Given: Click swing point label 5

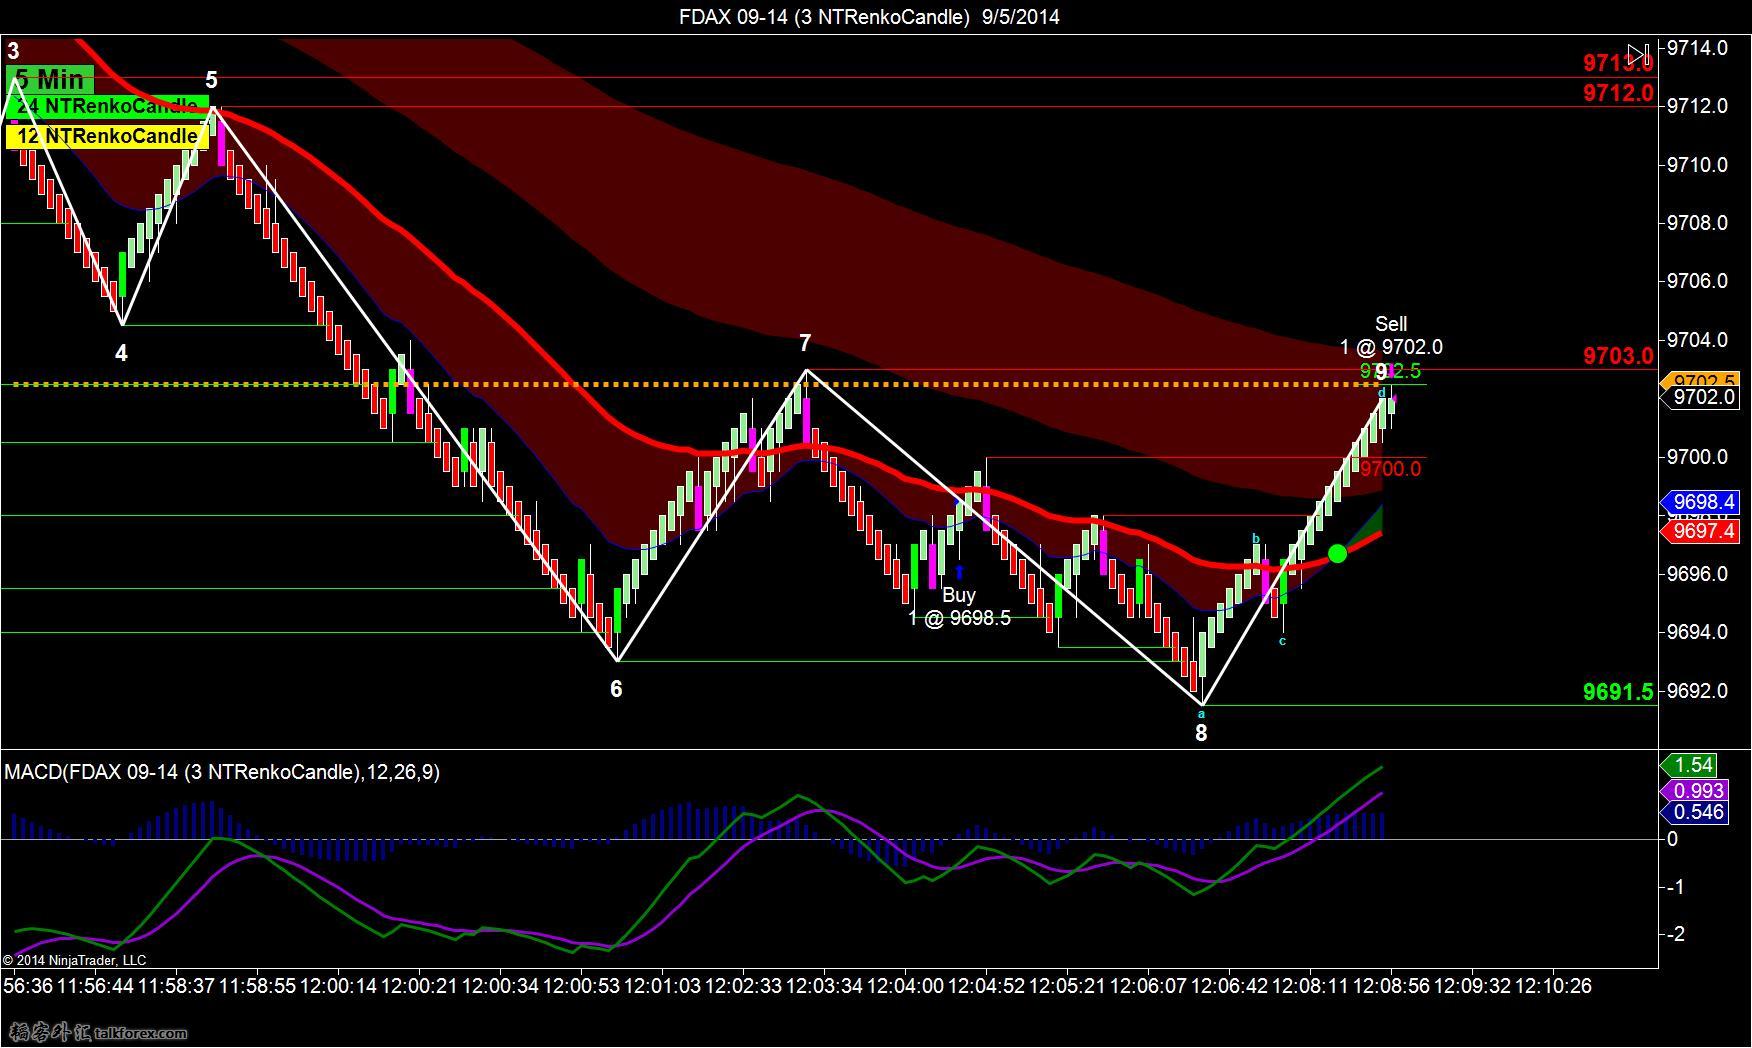Looking at the screenshot, I should coord(211,80).
